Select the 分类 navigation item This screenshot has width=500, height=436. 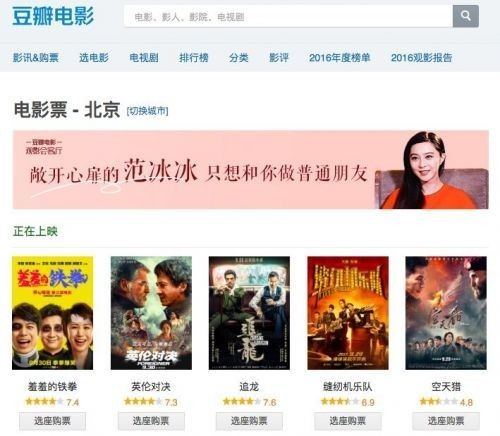[x=239, y=58]
